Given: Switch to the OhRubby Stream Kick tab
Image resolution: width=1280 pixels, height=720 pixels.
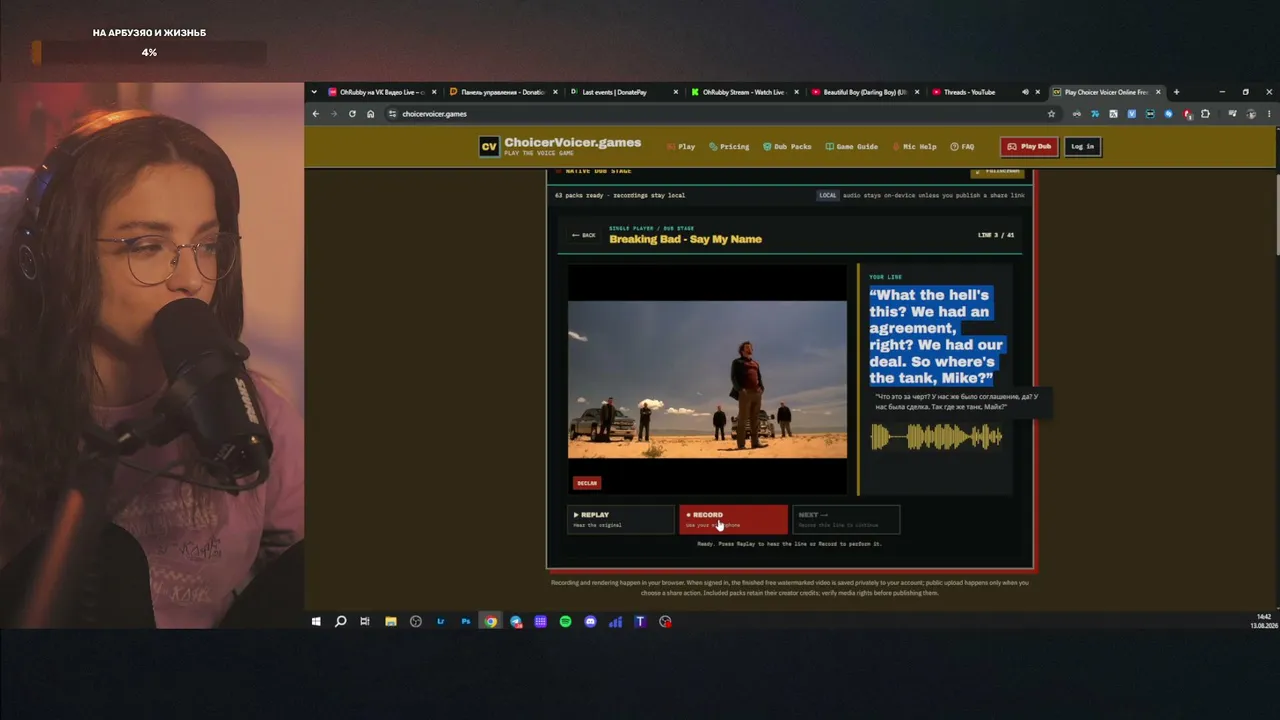Looking at the screenshot, I should [744, 92].
